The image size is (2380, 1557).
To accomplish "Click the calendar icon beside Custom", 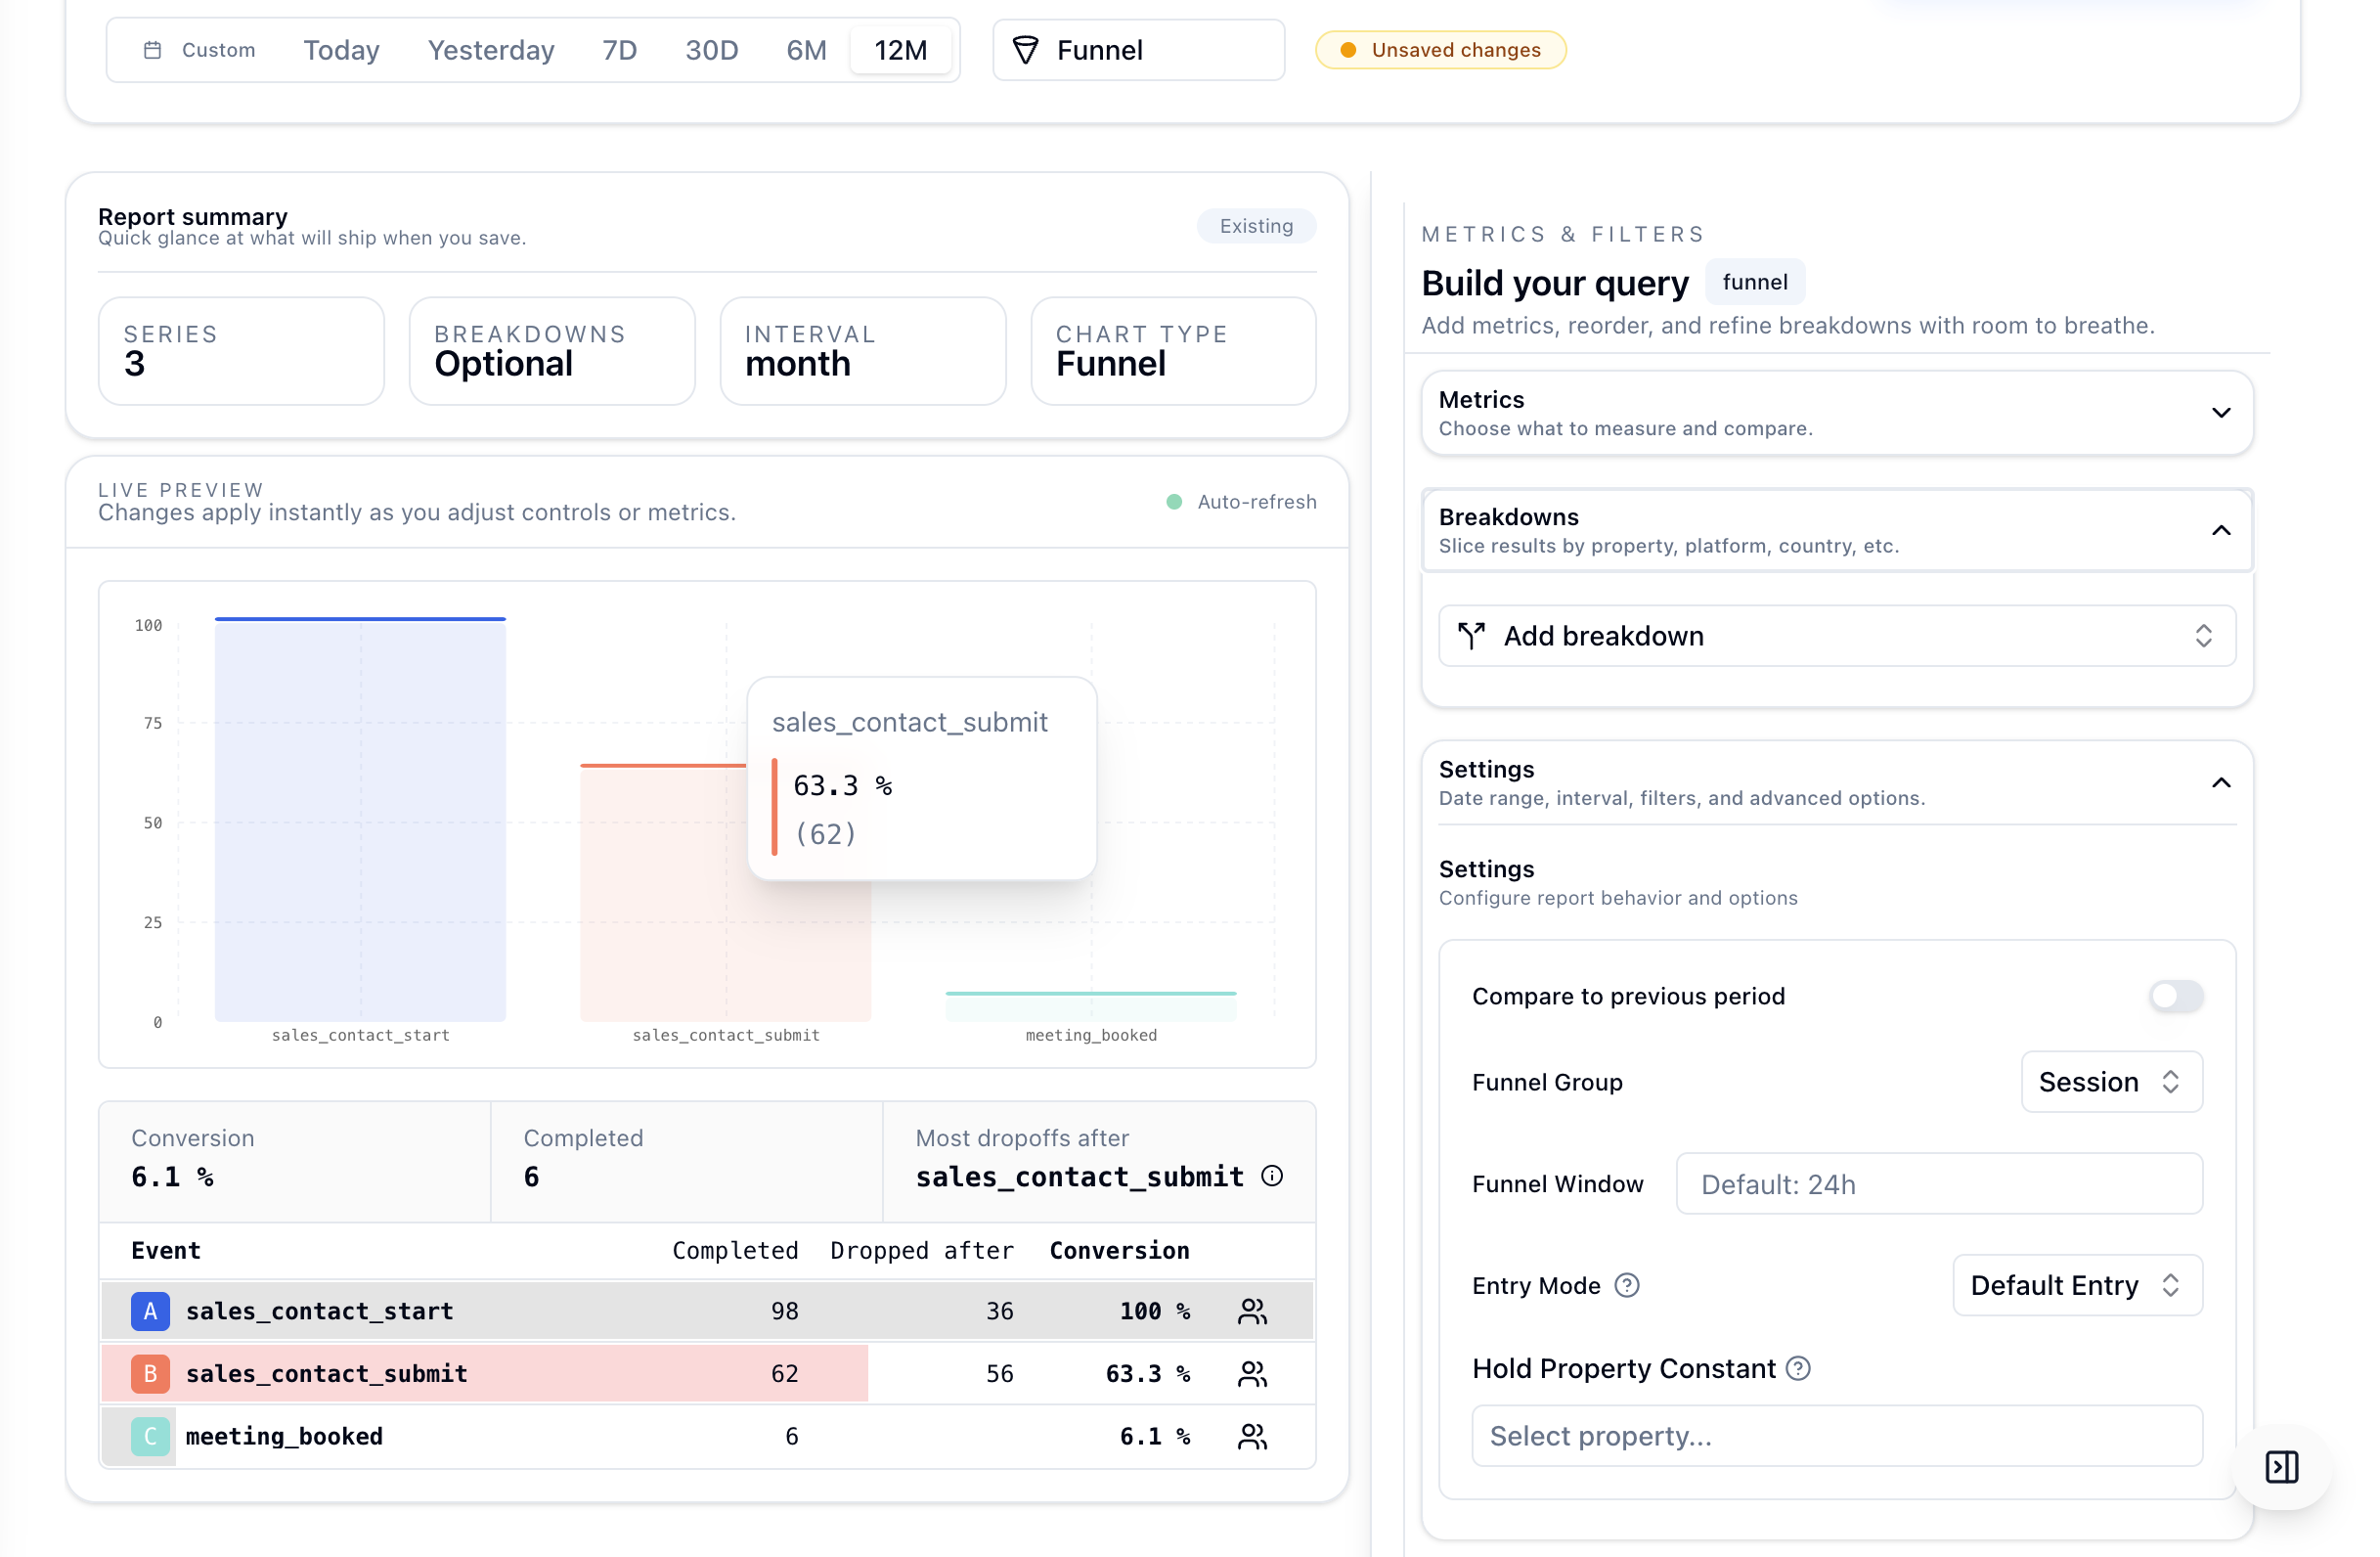I will (x=154, y=48).
